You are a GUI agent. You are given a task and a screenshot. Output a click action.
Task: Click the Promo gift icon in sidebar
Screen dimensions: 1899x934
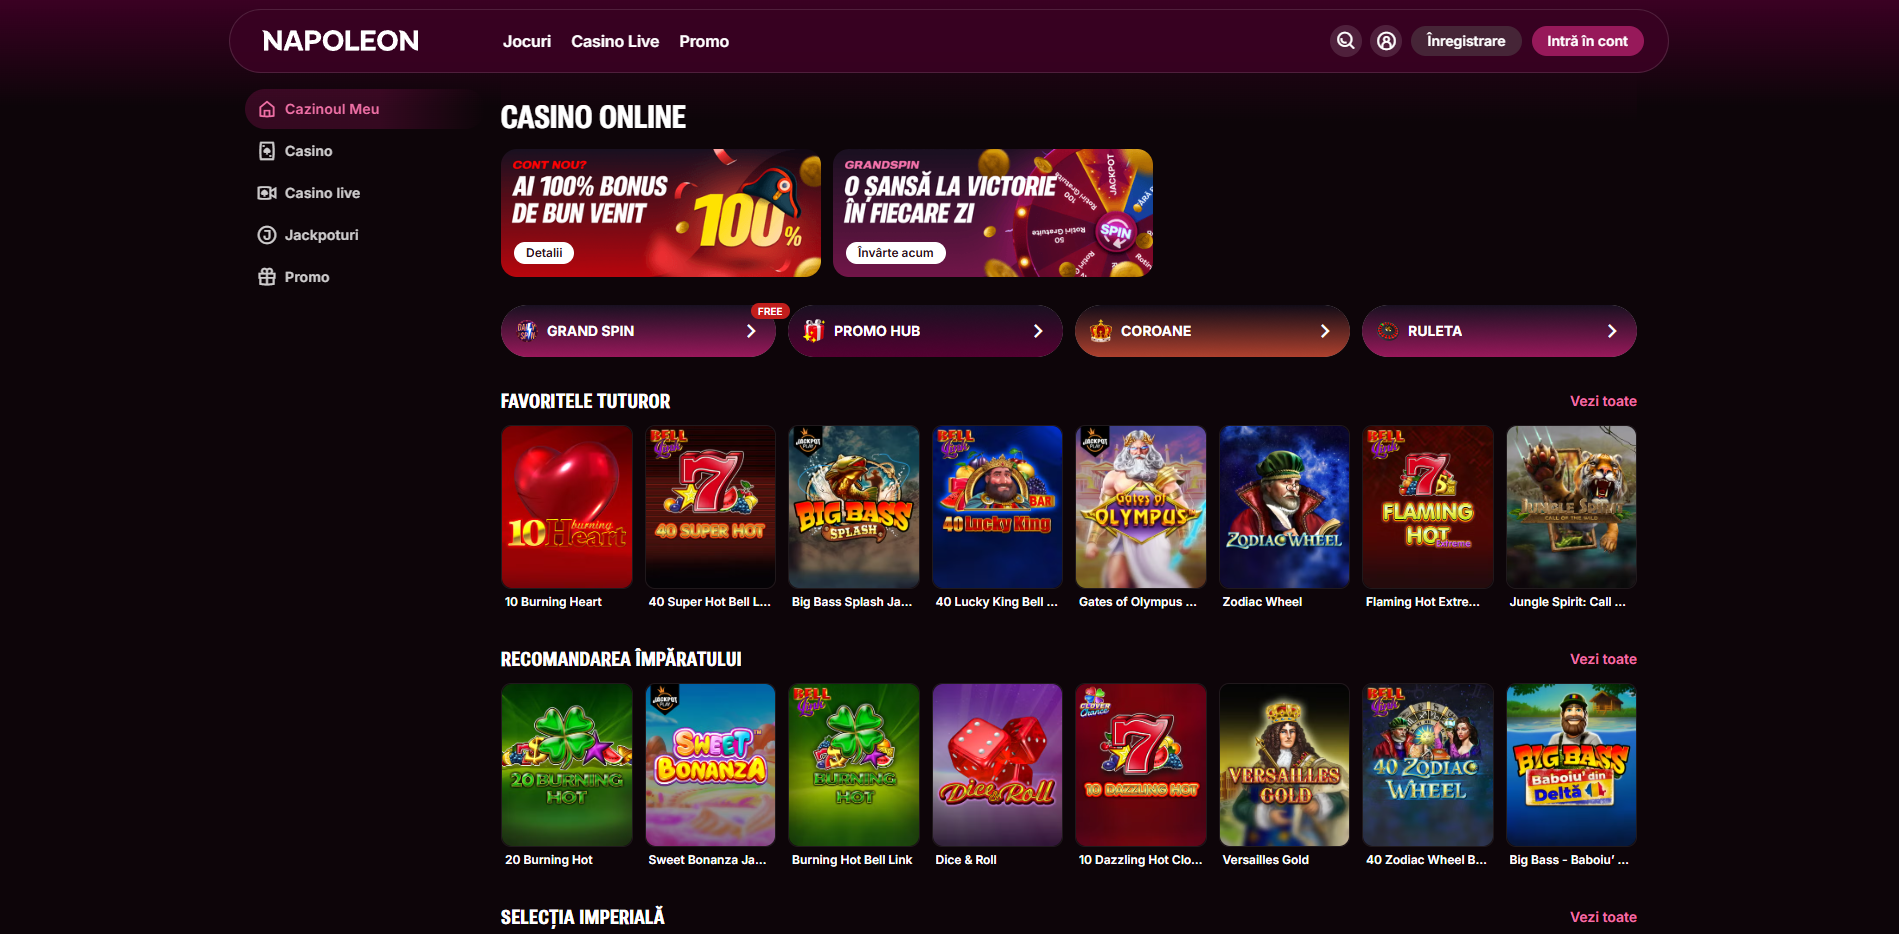tap(267, 277)
